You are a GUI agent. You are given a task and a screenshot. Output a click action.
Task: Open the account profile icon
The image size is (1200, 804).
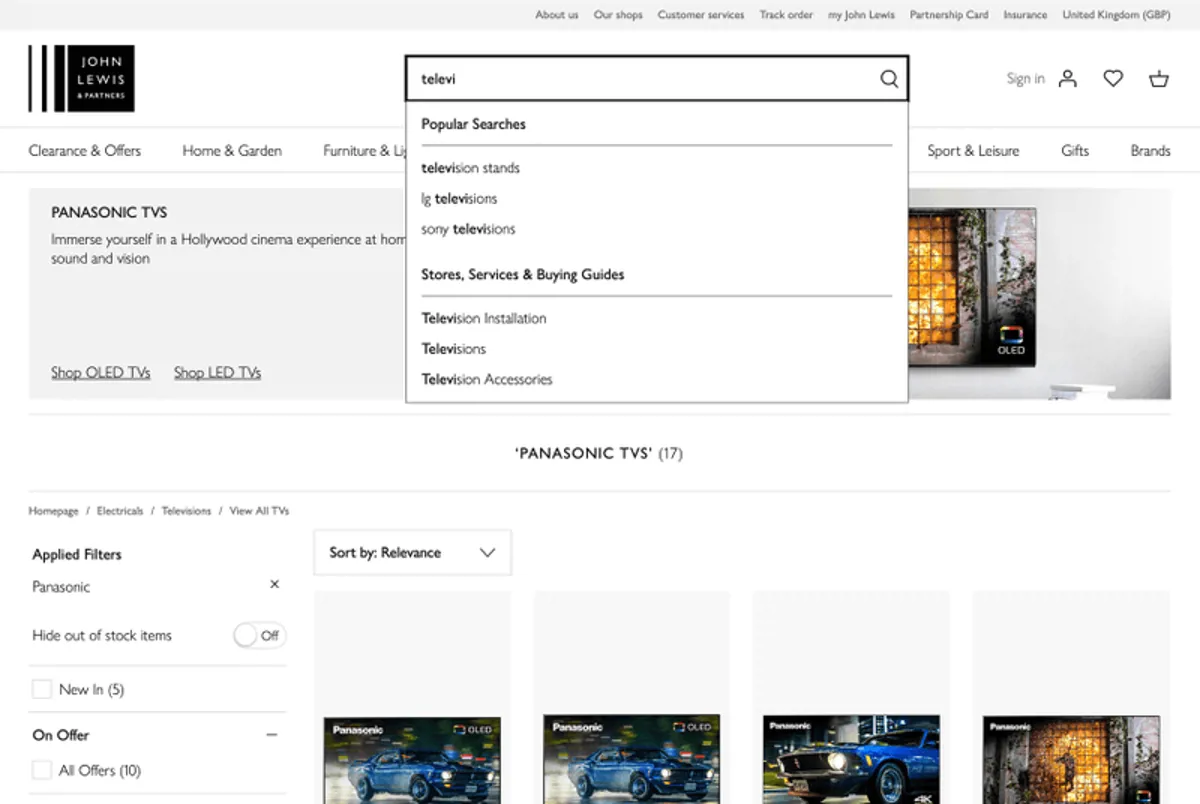[1067, 79]
